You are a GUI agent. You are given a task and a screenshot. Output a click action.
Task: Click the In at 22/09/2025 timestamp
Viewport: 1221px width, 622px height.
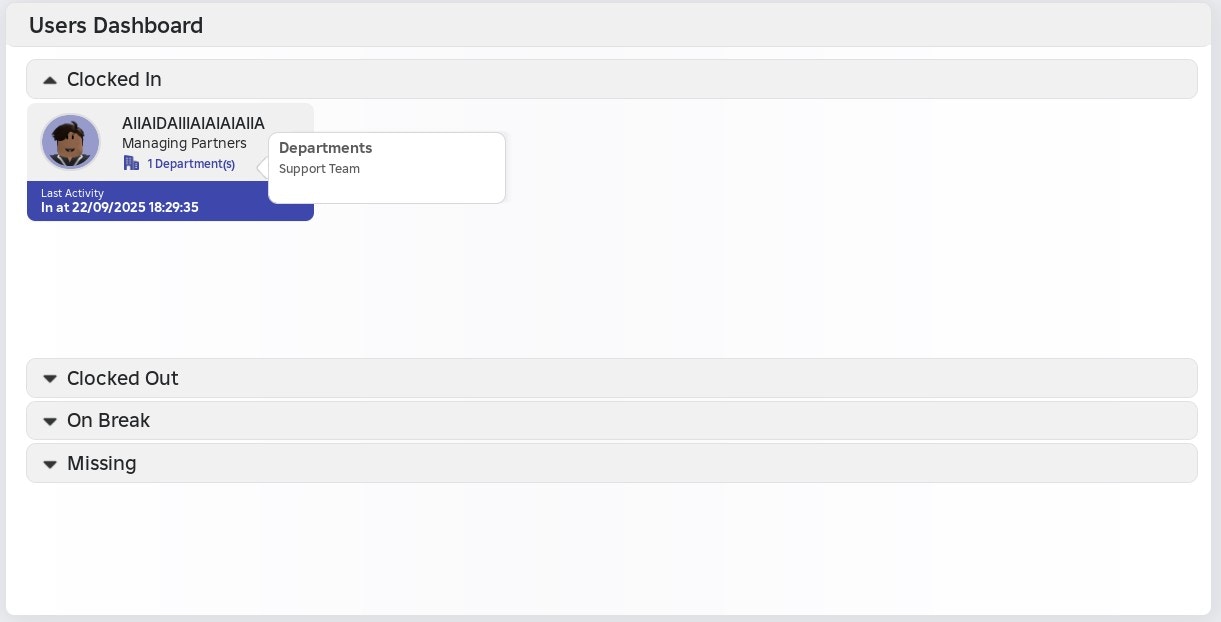point(120,207)
